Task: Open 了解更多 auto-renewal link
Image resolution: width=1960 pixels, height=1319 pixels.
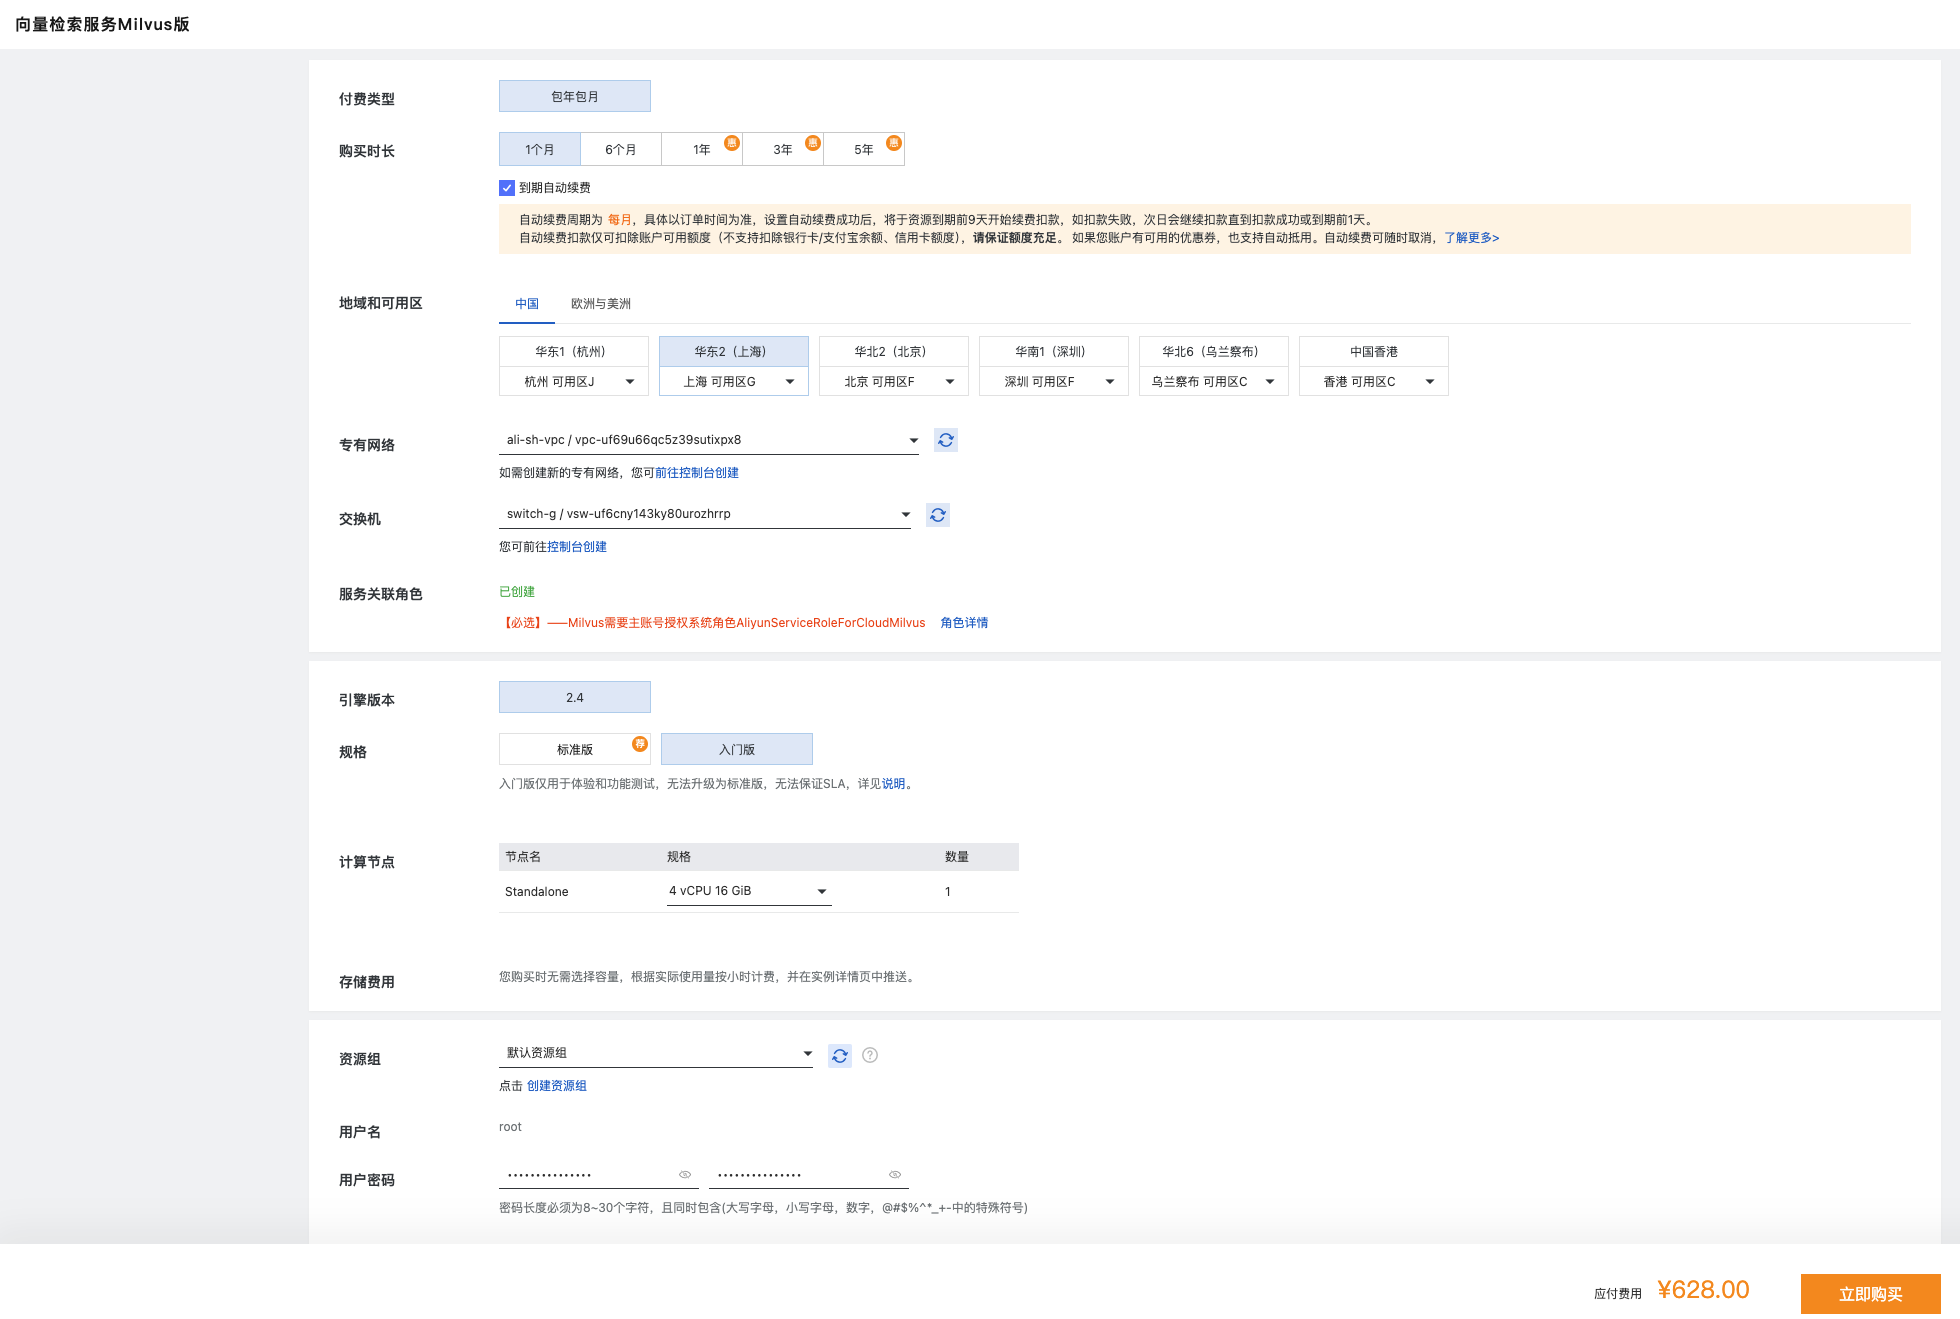Action: click(x=1471, y=238)
